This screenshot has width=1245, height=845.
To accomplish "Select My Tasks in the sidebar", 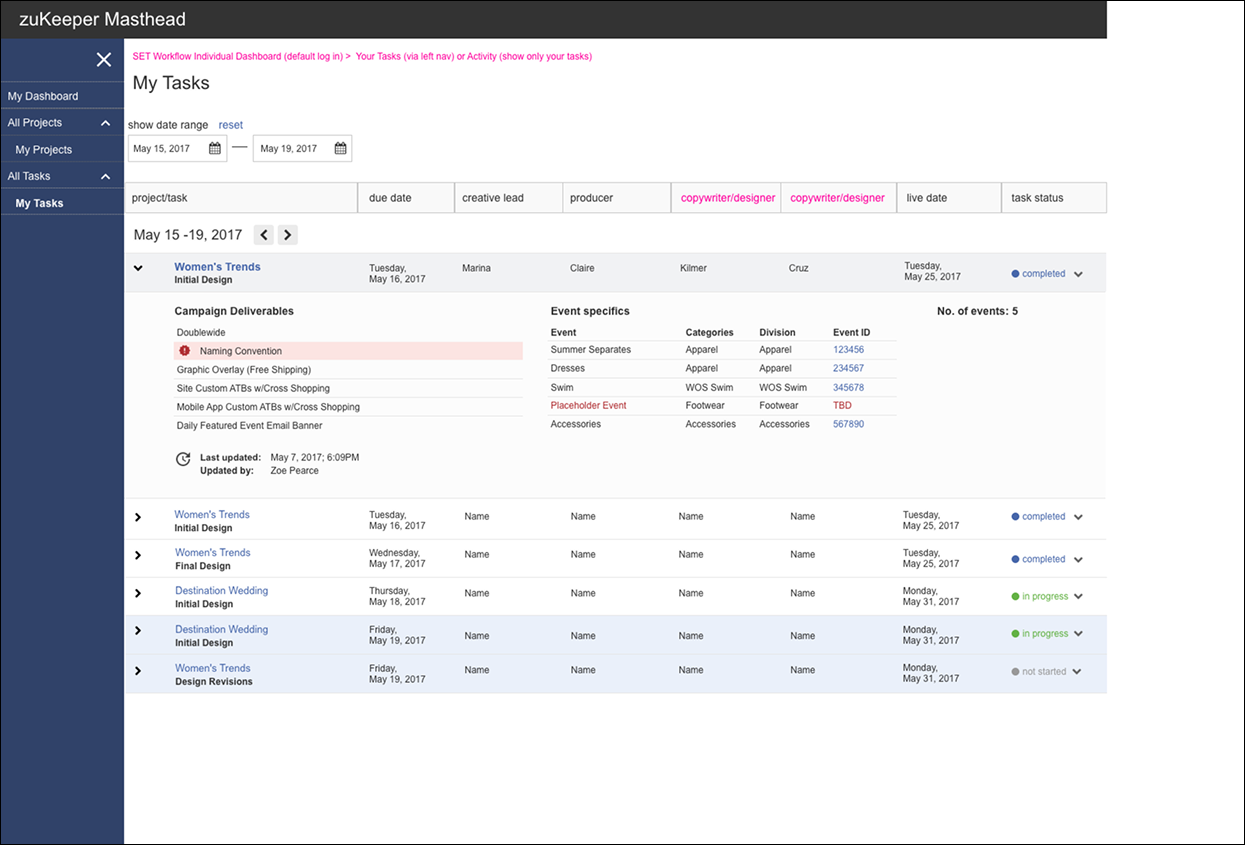I will pyautogui.click(x=39, y=203).
